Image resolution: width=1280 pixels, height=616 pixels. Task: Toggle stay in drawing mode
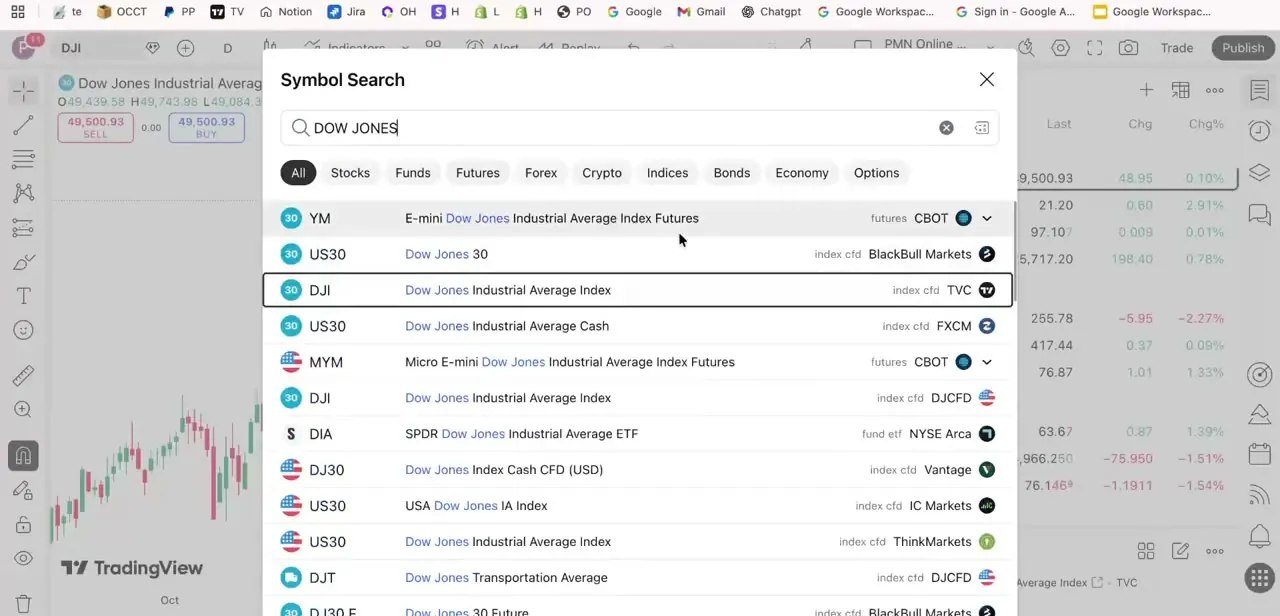click(x=23, y=490)
